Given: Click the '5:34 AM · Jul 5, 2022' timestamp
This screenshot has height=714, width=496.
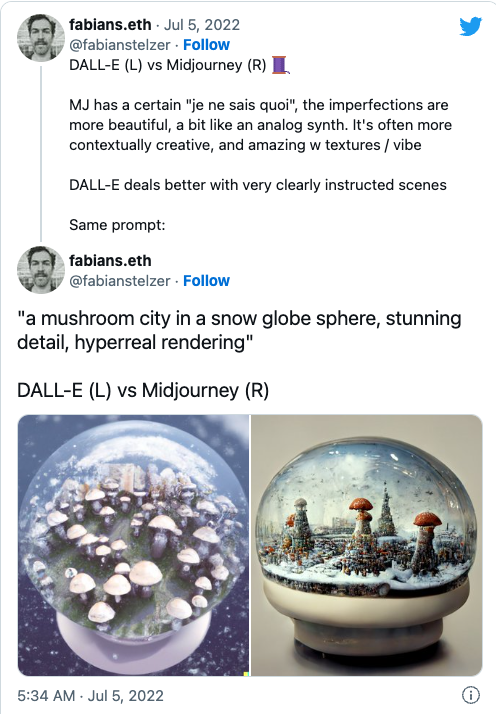Looking at the screenshot, I should 90,695.
